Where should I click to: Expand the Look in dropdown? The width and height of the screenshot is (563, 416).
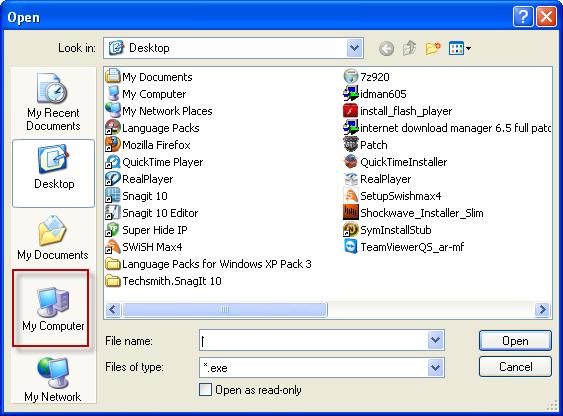tap(355, 48)
